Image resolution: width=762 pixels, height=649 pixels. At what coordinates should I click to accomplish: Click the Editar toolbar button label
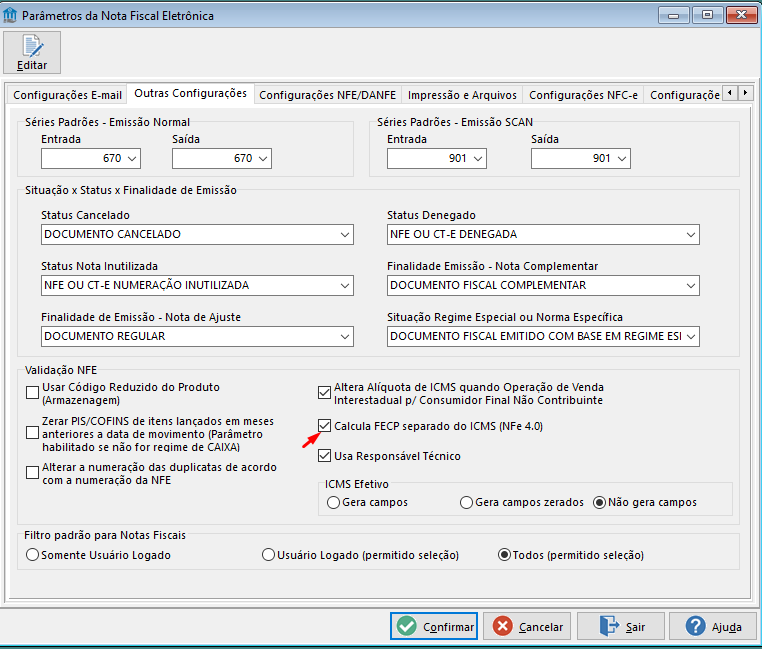click(x=32, y=65)
